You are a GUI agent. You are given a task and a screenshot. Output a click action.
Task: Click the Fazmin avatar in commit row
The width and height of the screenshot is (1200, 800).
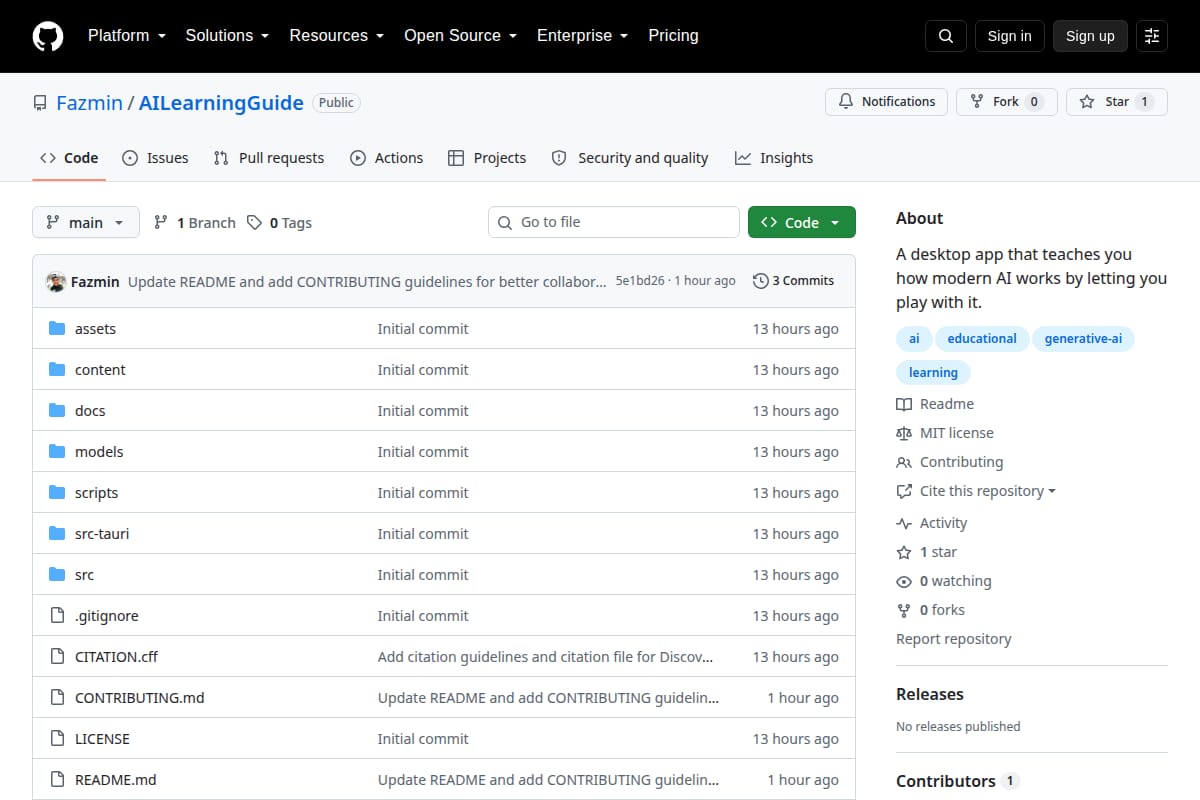pyautogui.click(x=56, y=281)
